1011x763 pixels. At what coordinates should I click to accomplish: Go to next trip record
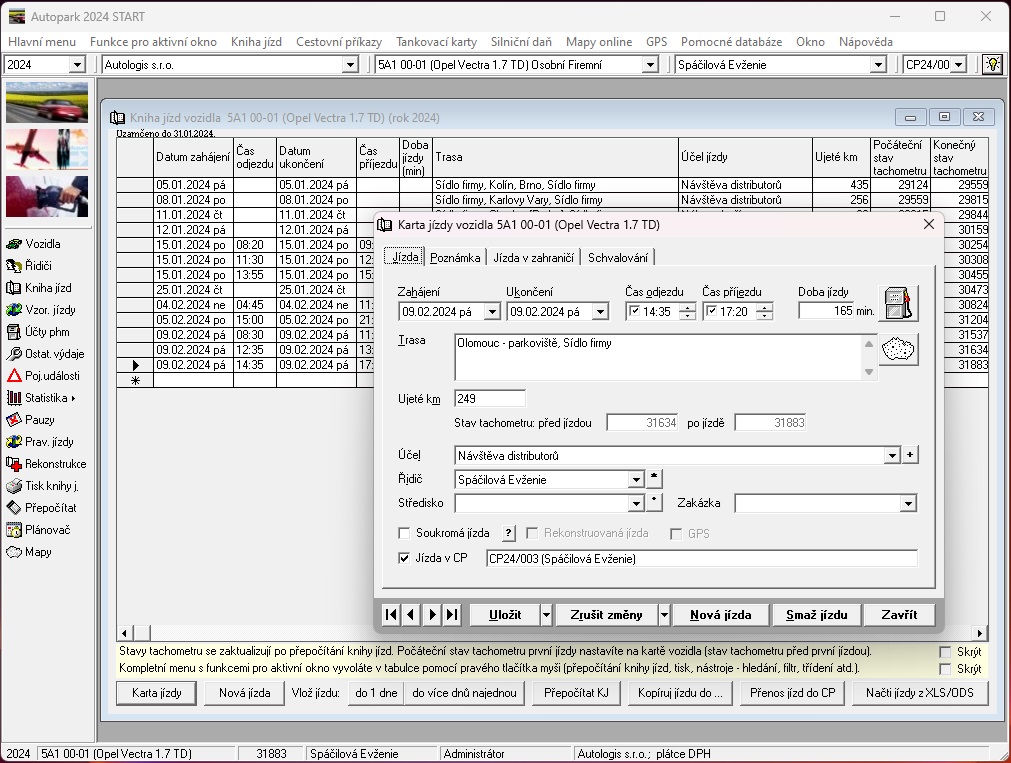tap(432, 615)
